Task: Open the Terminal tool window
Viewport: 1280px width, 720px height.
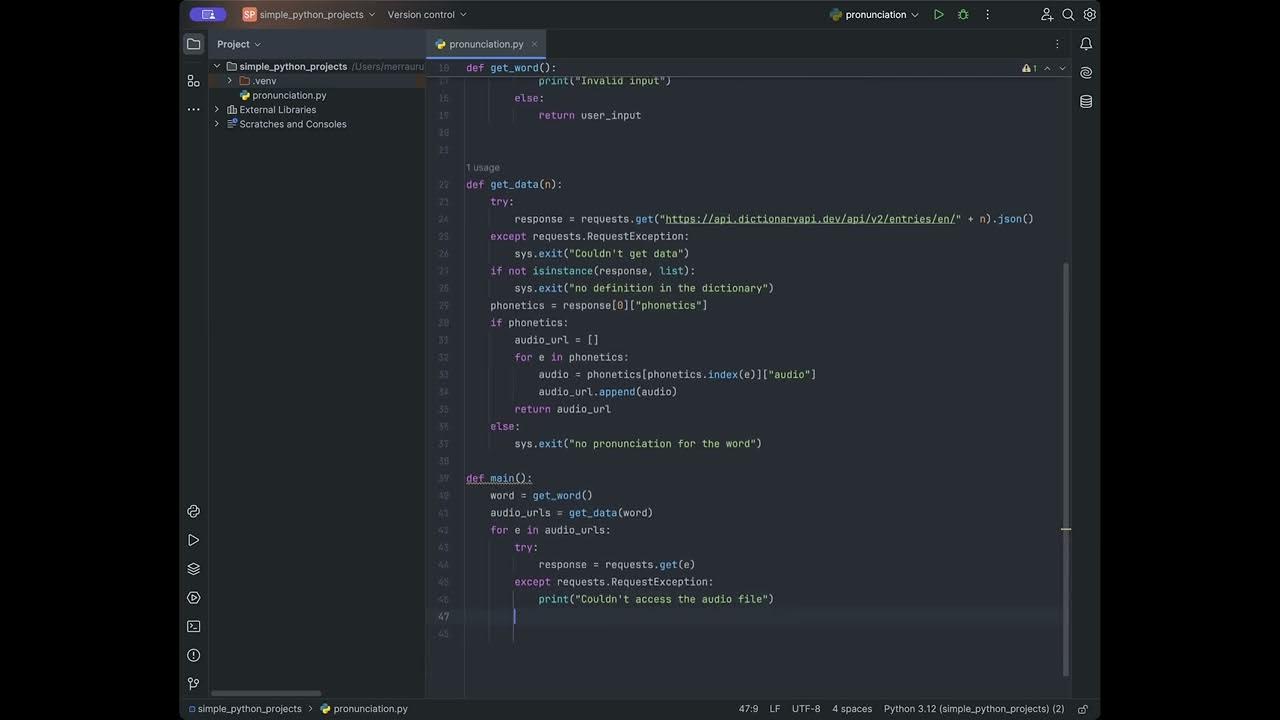Action: 194,626
